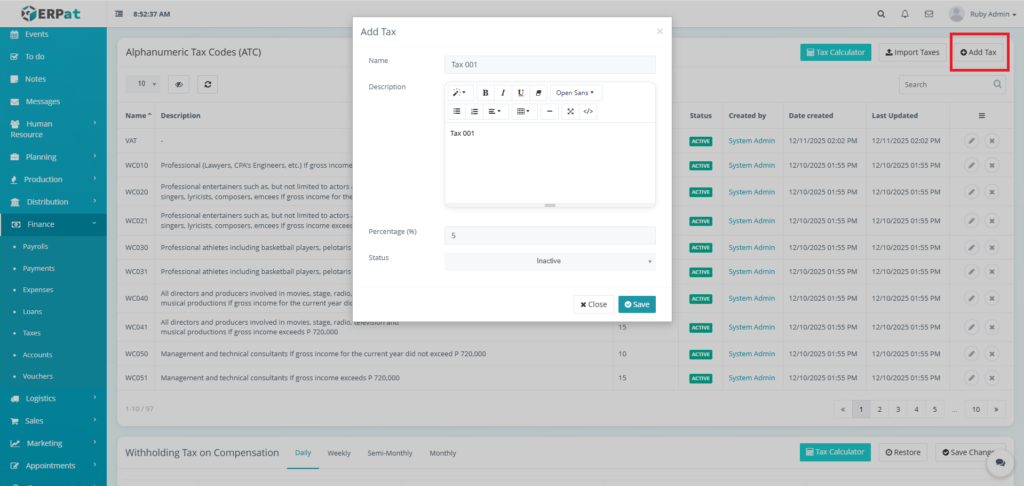1024x486 pixels.
Task: Toggle fullscreen editor mode
Action: pyautogui.click(x=570, y=112)
